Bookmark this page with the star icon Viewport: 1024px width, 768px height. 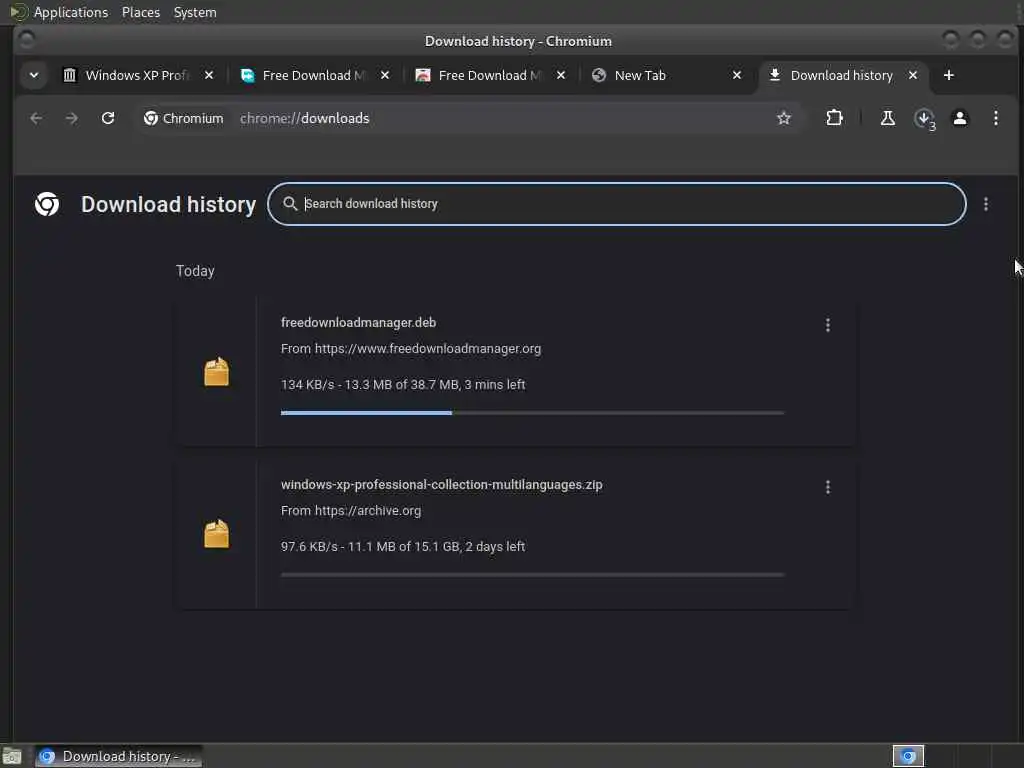tap(784, 118)
